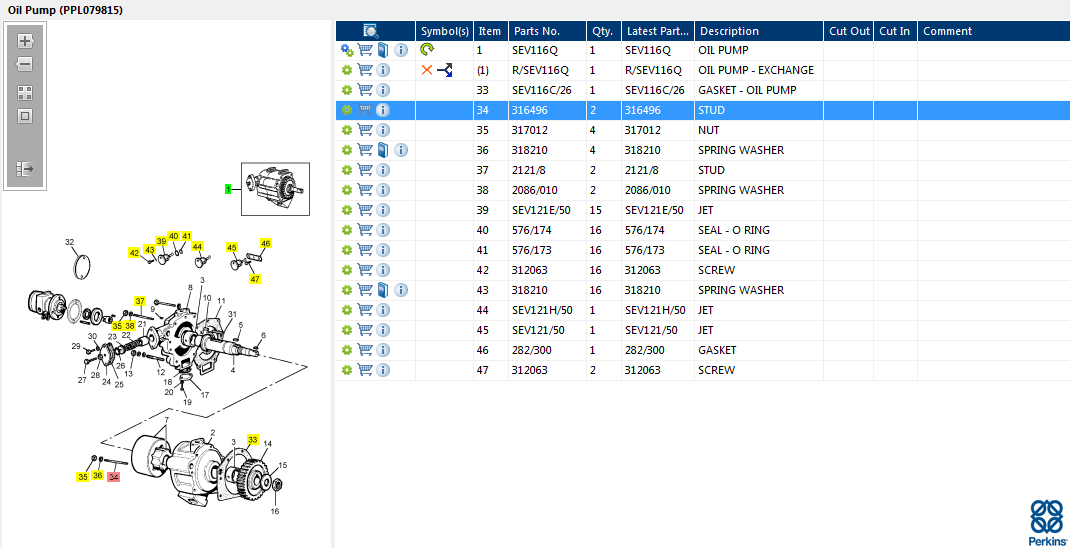Zoom out with the minus icon

coord(25,65)
